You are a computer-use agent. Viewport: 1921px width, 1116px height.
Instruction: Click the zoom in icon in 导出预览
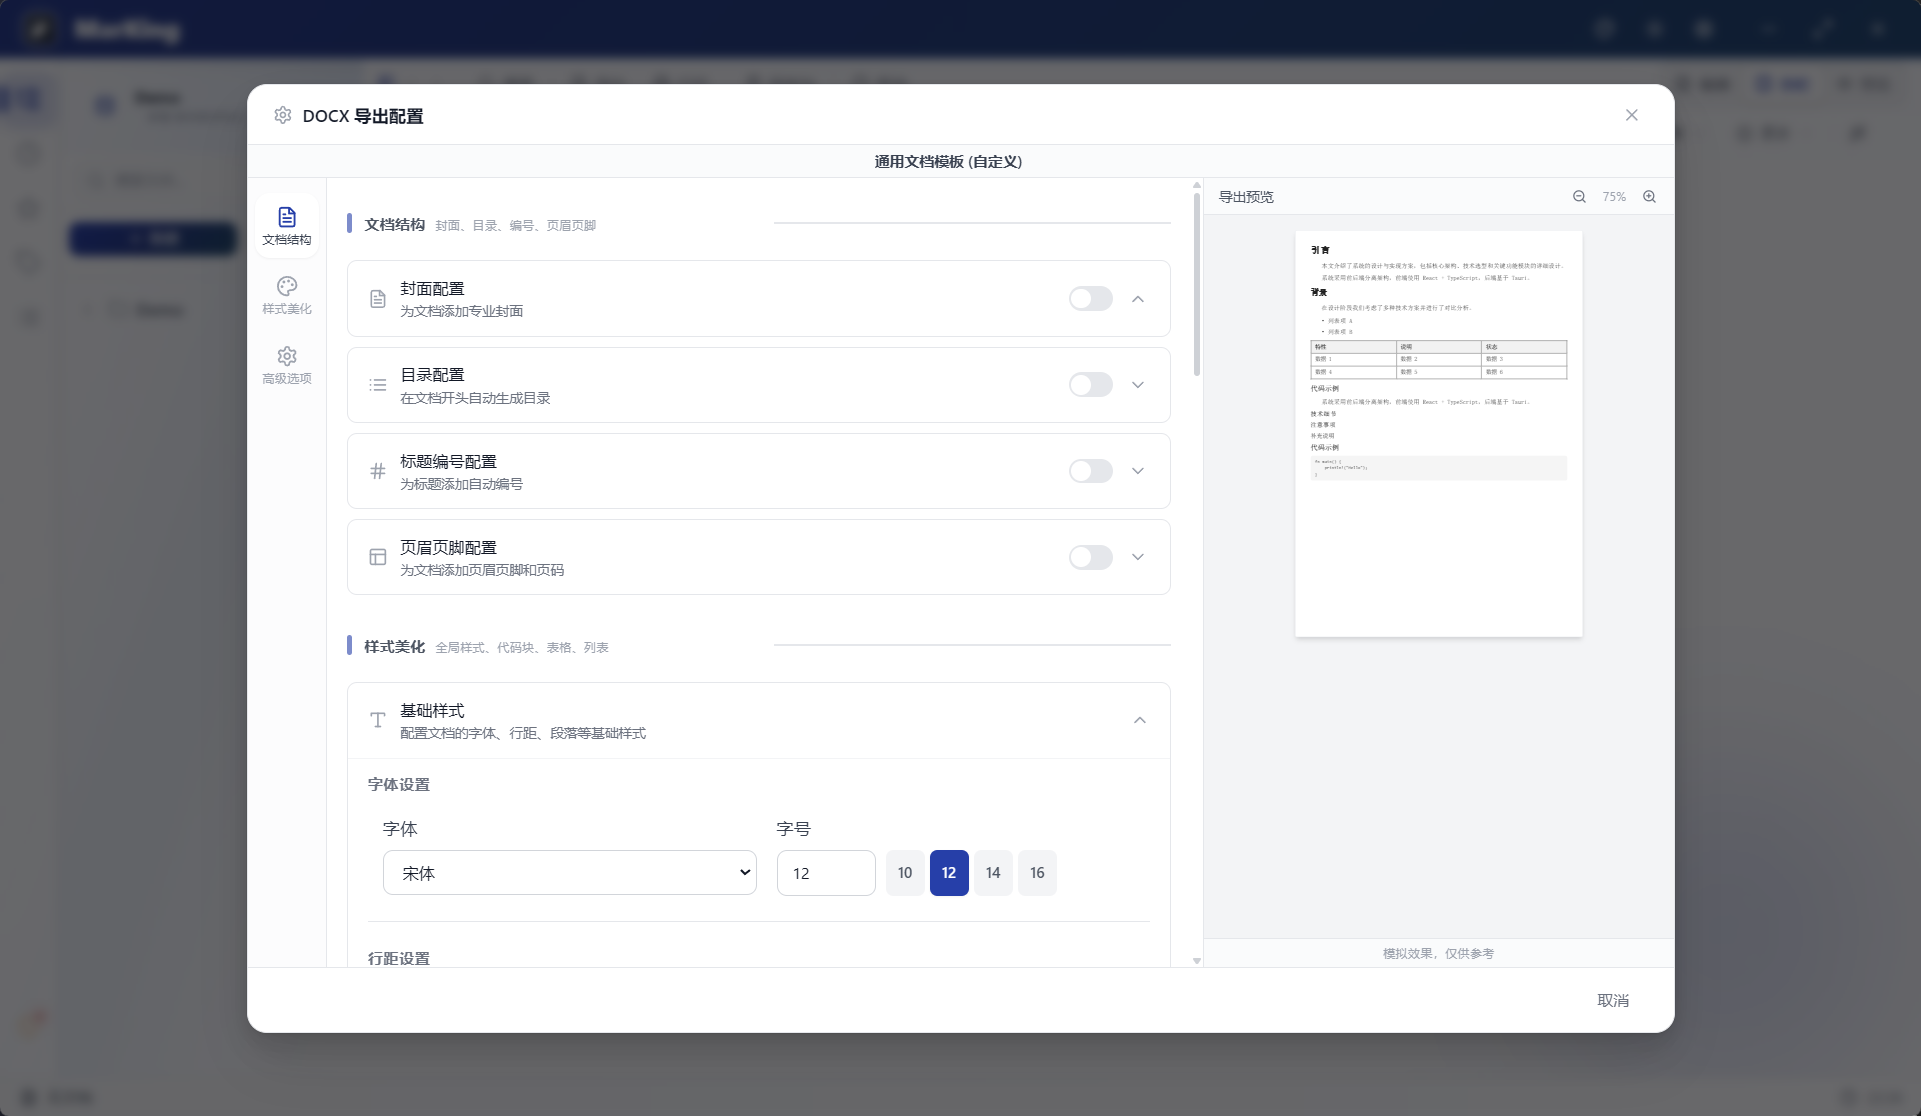[1649, 197]
